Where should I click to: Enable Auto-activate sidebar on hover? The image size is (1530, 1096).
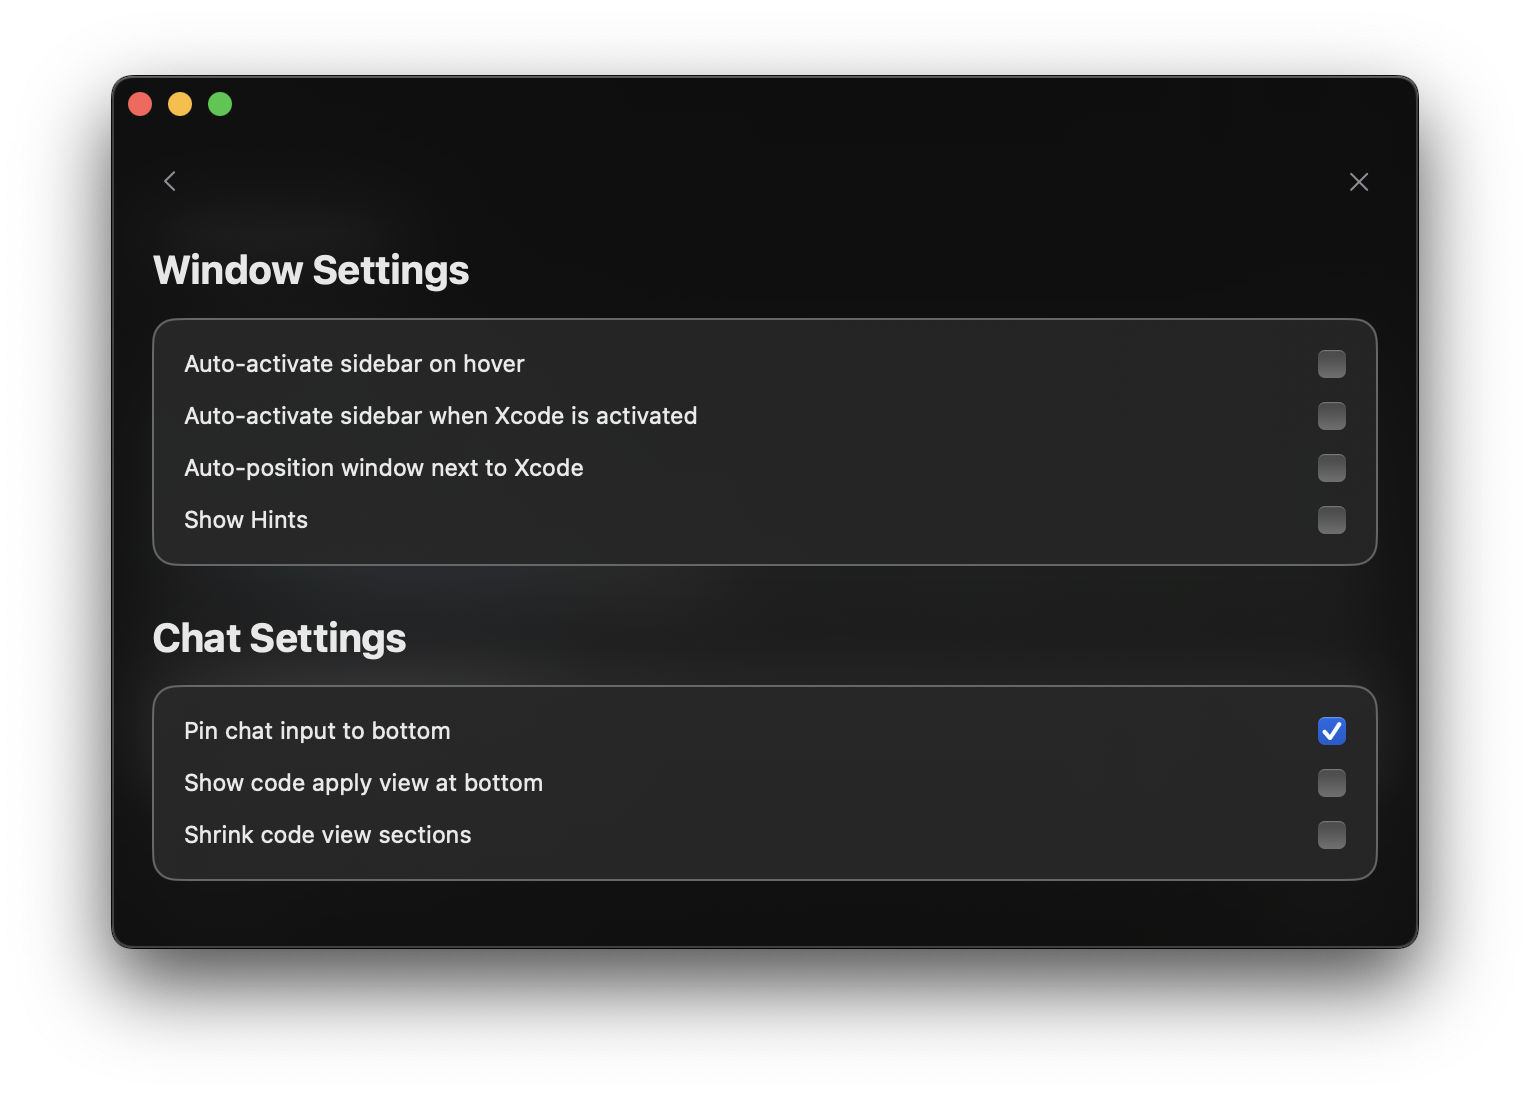click(1331, 364)
